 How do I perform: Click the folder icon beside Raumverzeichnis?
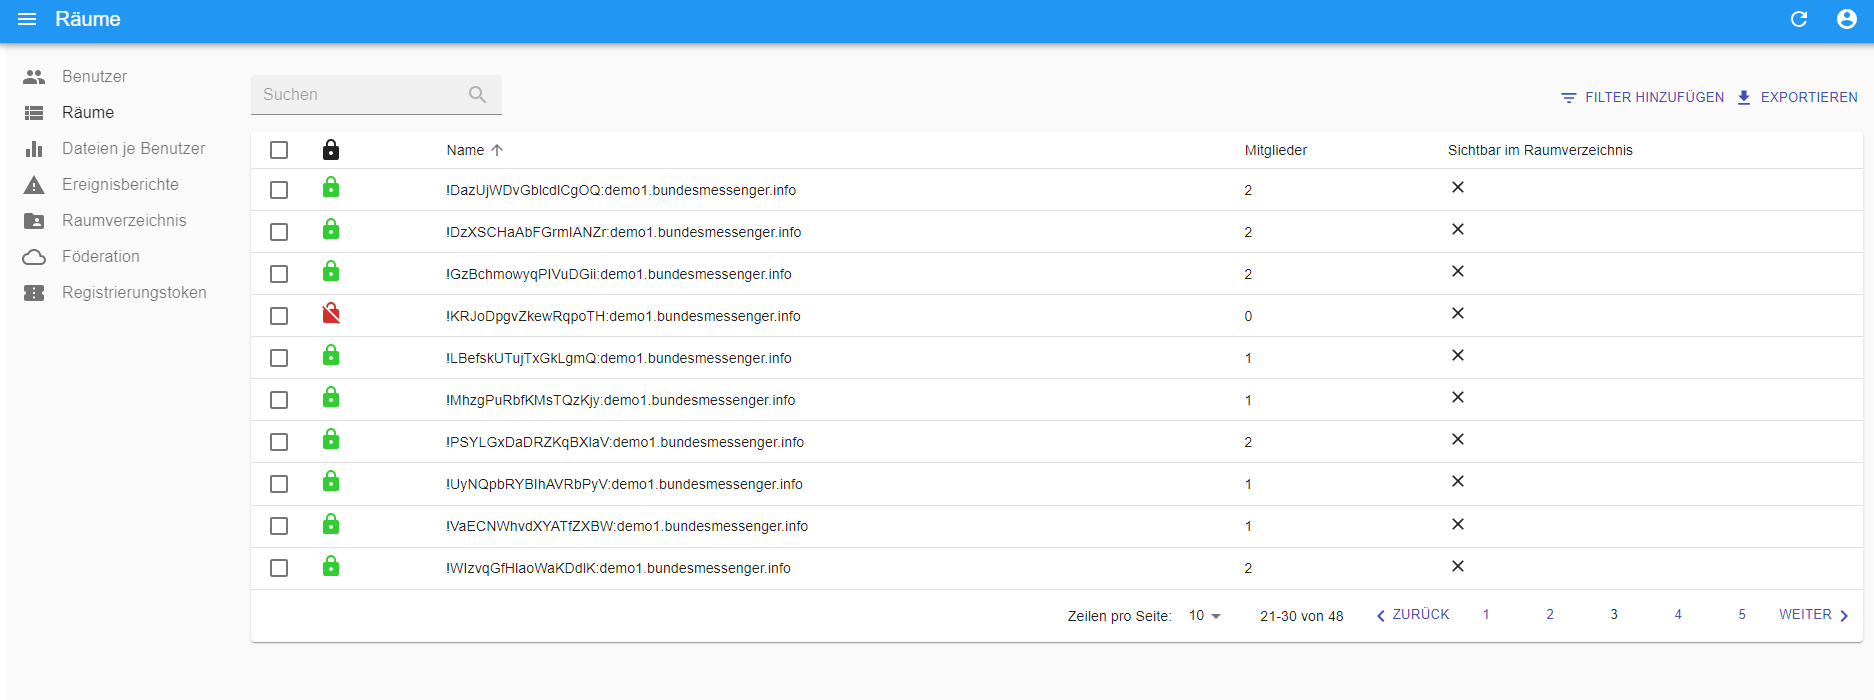34,221
